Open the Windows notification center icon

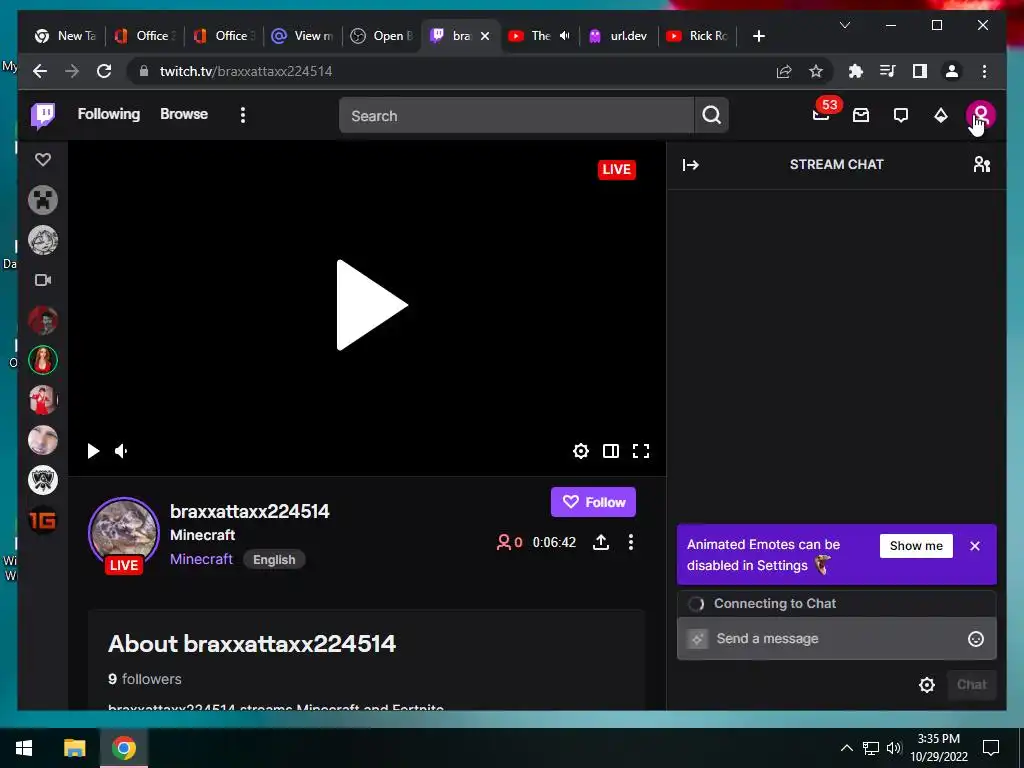[991, 748]
